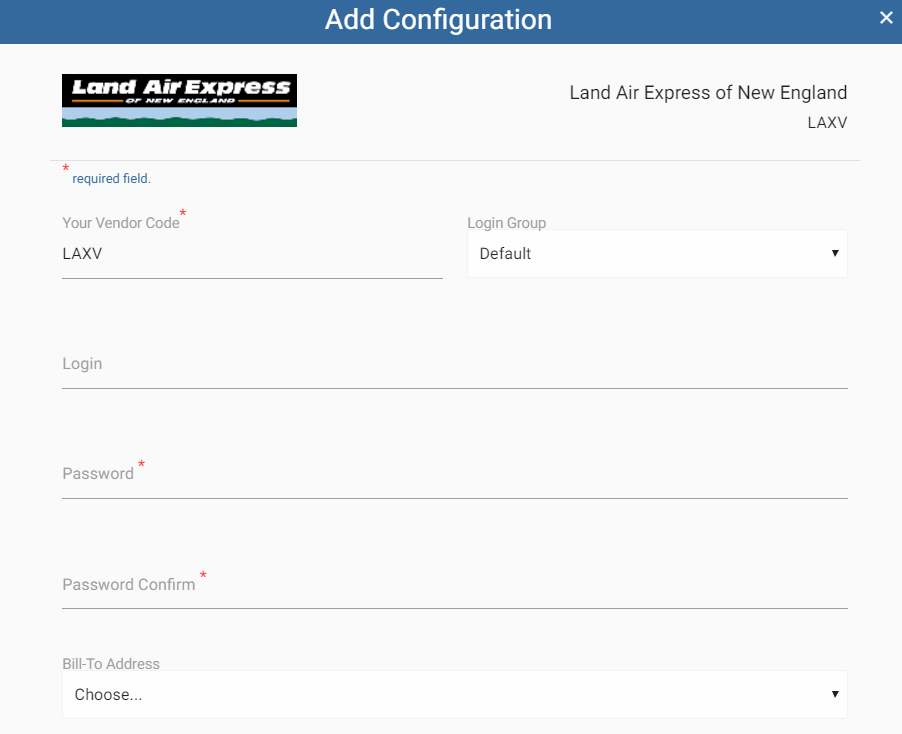Click the Land Air Express logo image
This screenshot has width=902, height=734.
click(178, 100)
